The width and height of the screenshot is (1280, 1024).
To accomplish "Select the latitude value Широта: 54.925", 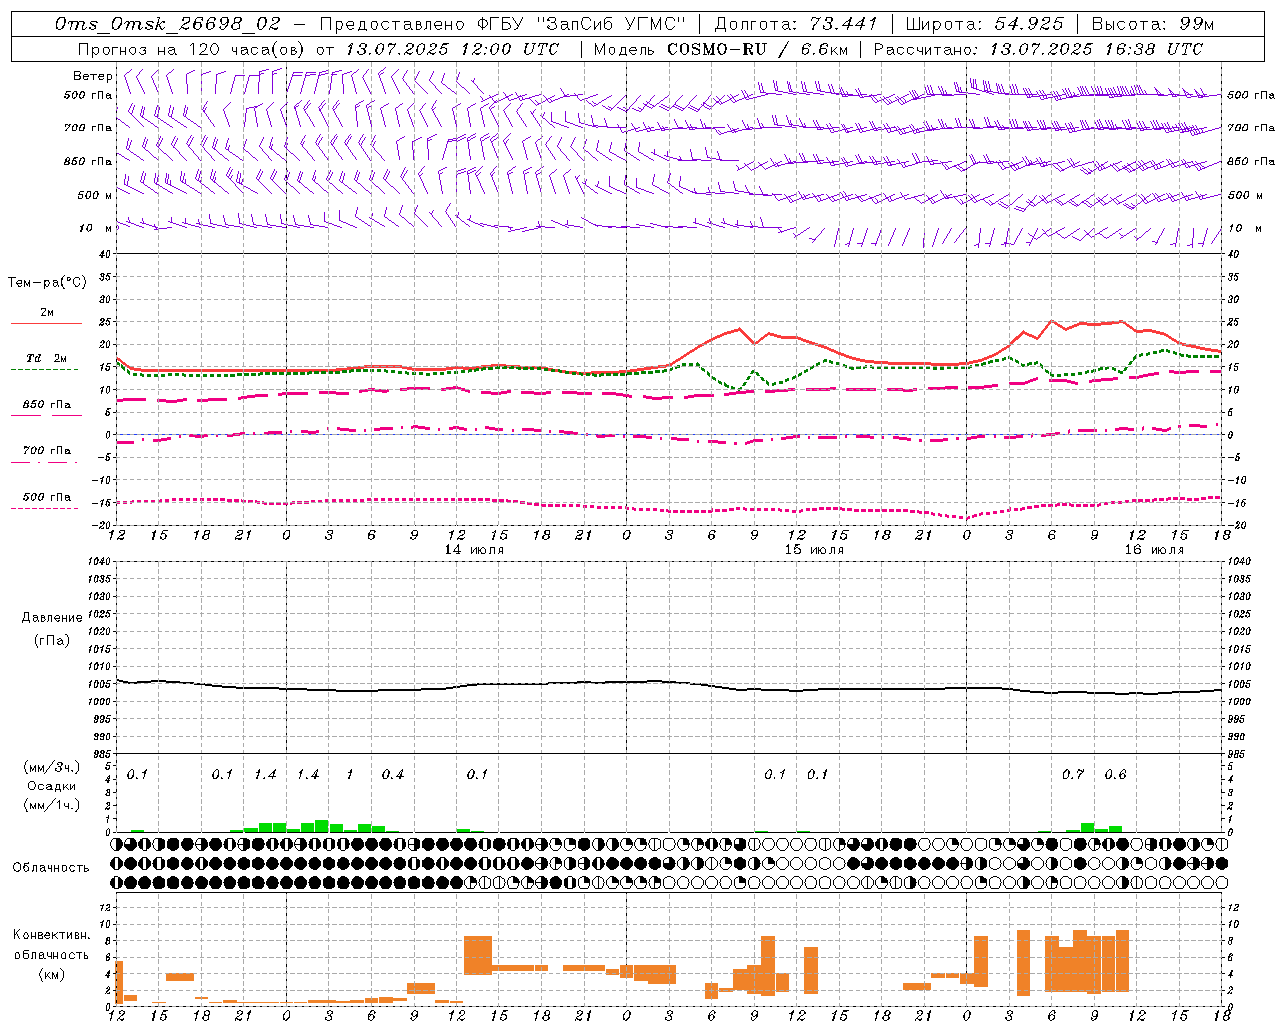I will [984, 24].
